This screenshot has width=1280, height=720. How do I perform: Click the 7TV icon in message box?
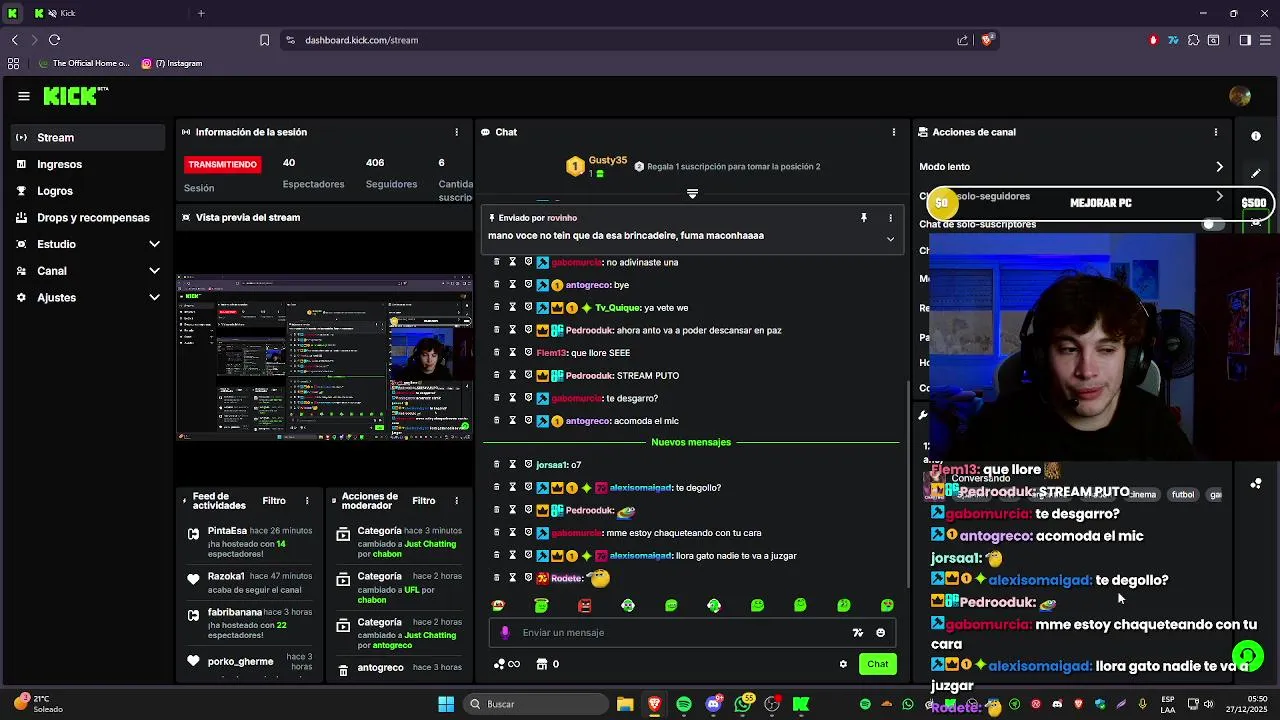857,632
